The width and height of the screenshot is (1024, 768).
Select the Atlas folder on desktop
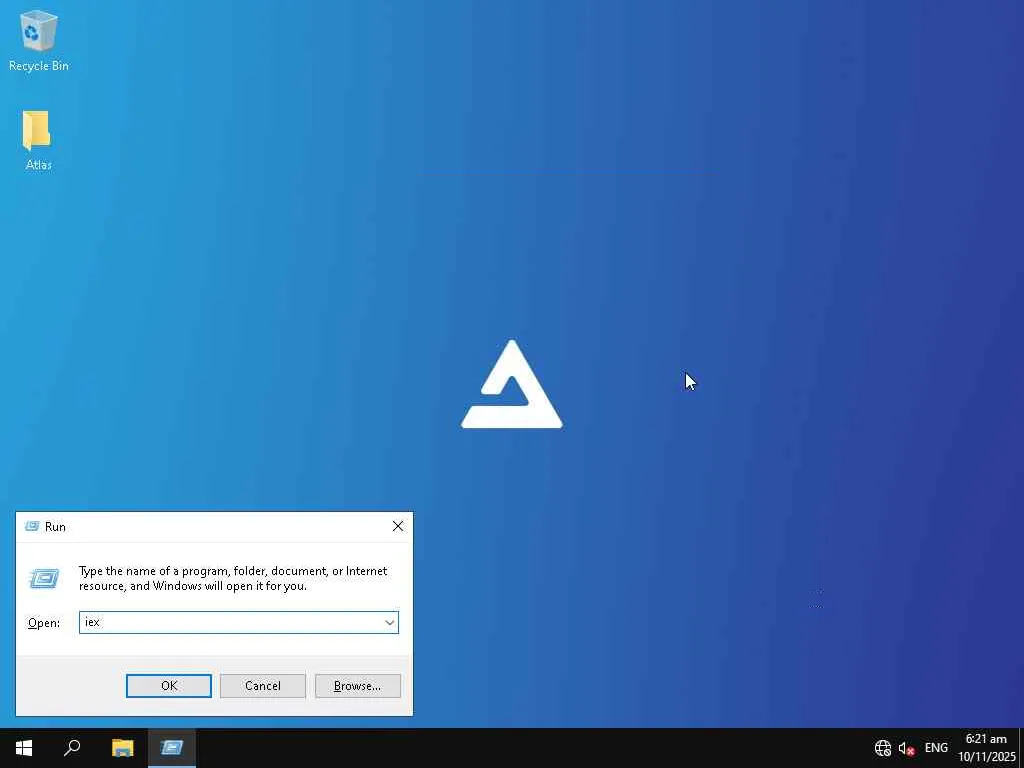click(x=38, y=140)
